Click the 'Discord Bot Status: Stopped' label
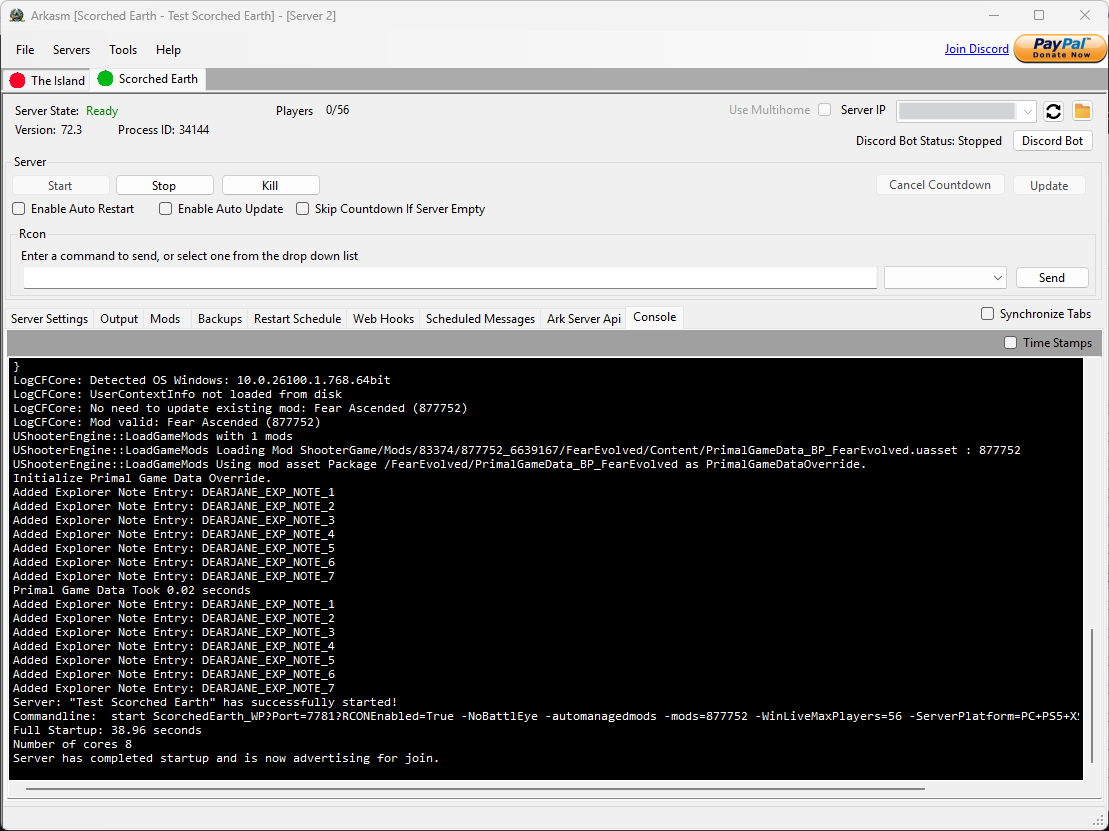Image resolution: width=1109 pixels, height=831 pixels. click(929, 141)
